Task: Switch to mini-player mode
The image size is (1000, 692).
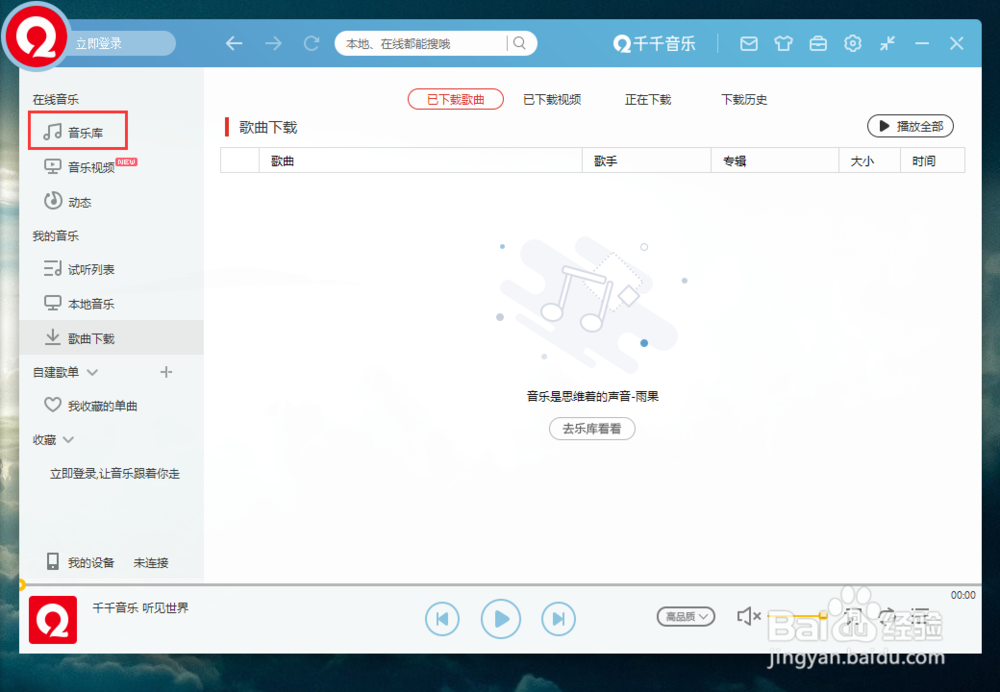Action: point(887,43)
